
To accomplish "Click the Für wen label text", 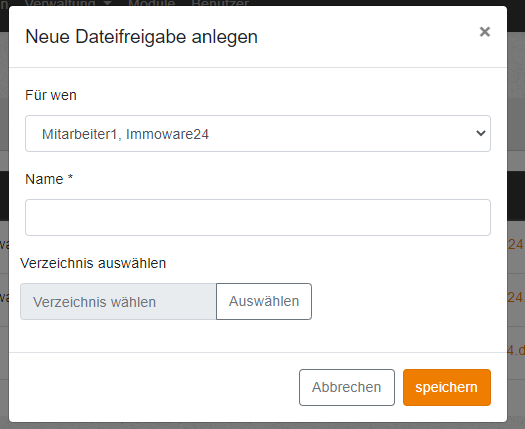I will [x=51, y=95].
